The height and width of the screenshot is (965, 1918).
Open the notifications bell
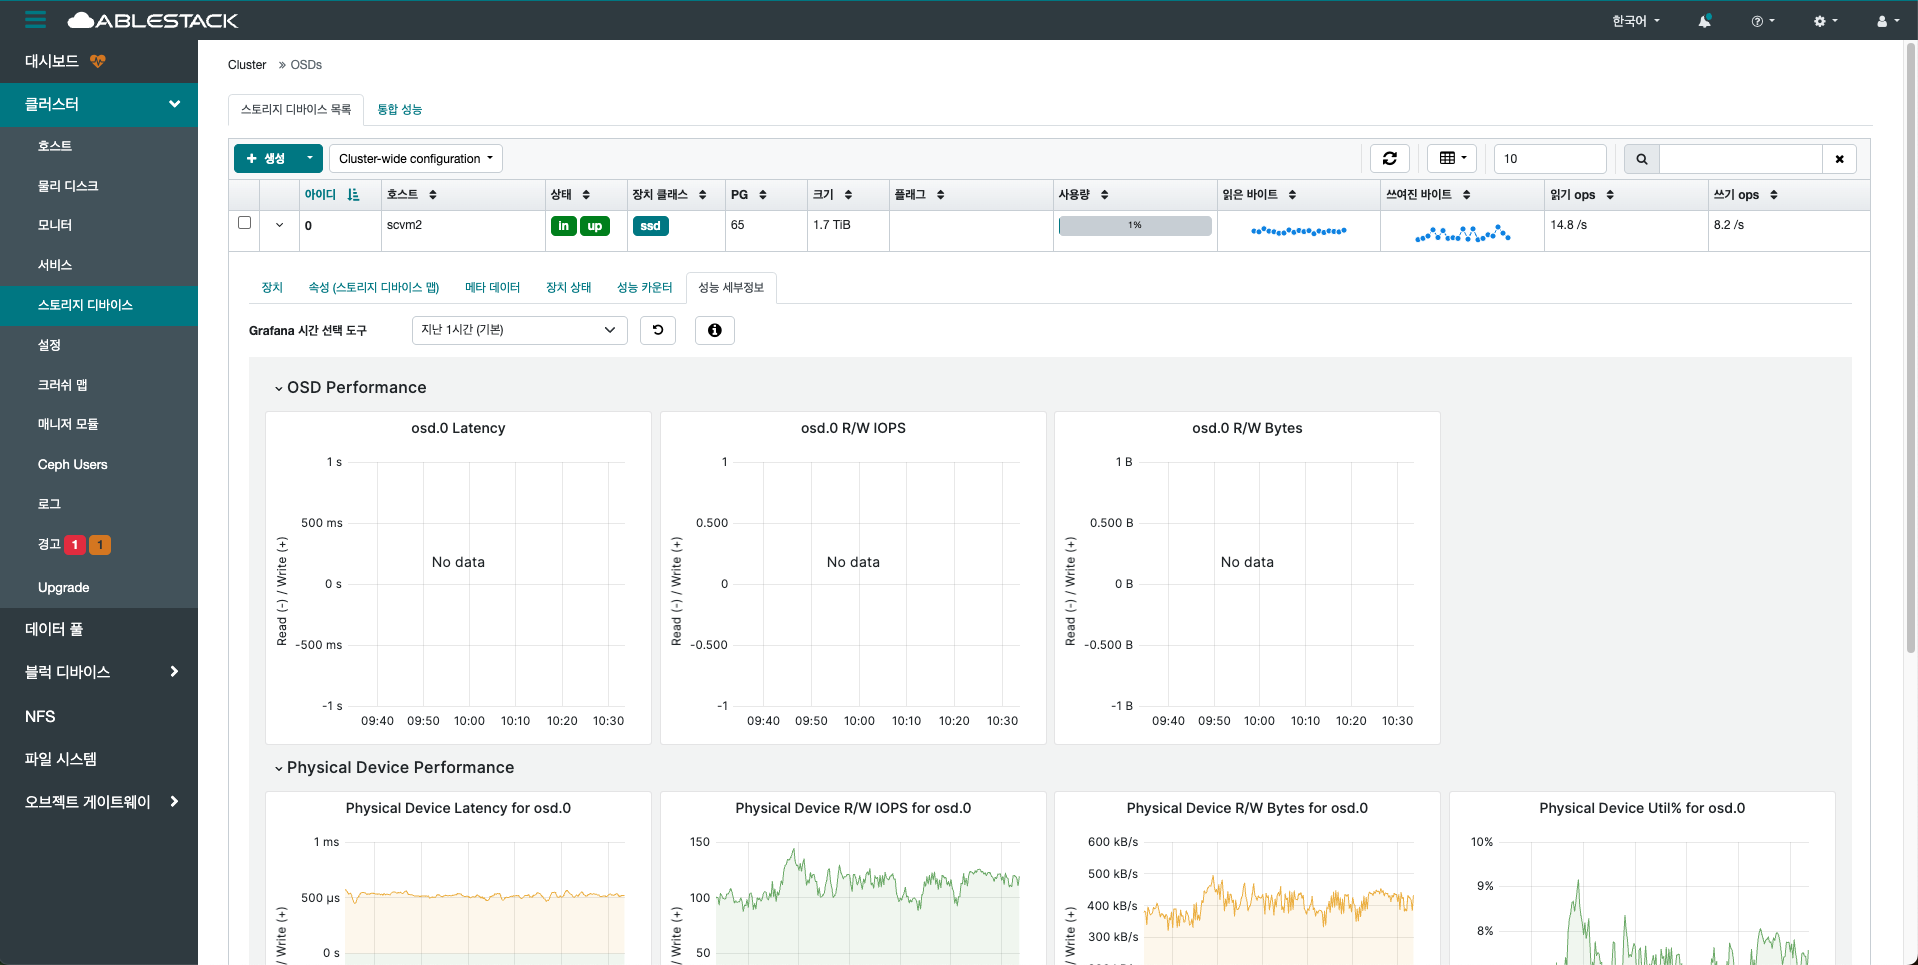click(x=1704, y=21)
